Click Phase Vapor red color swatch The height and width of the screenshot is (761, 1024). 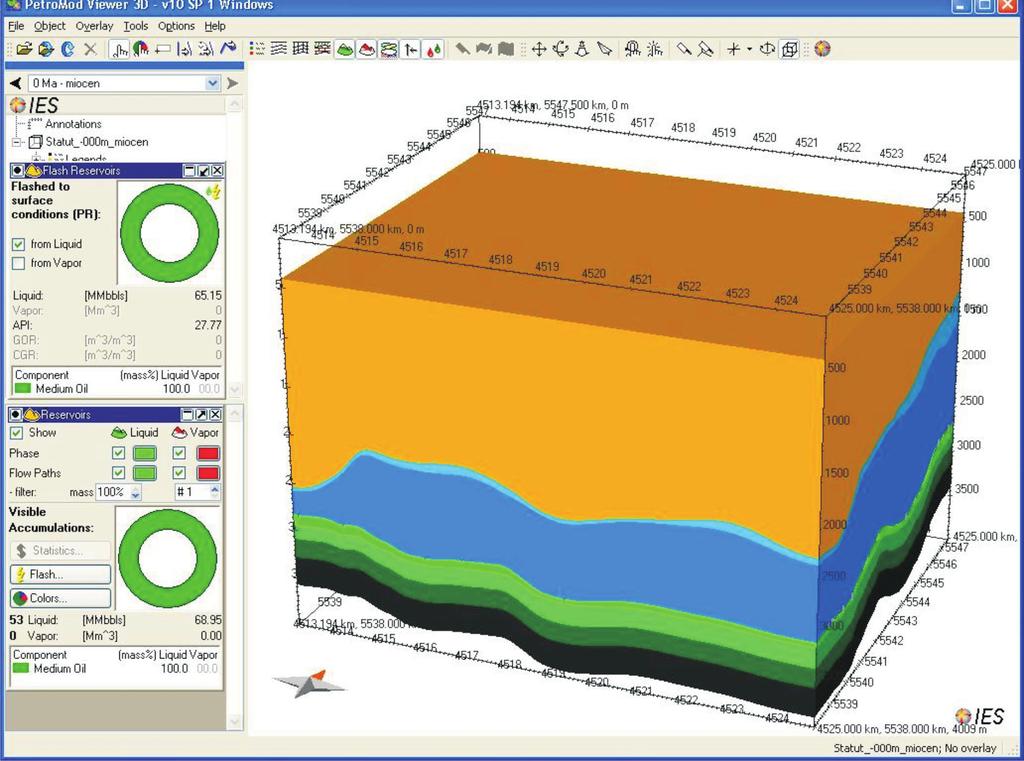click(x=208, y=453)
